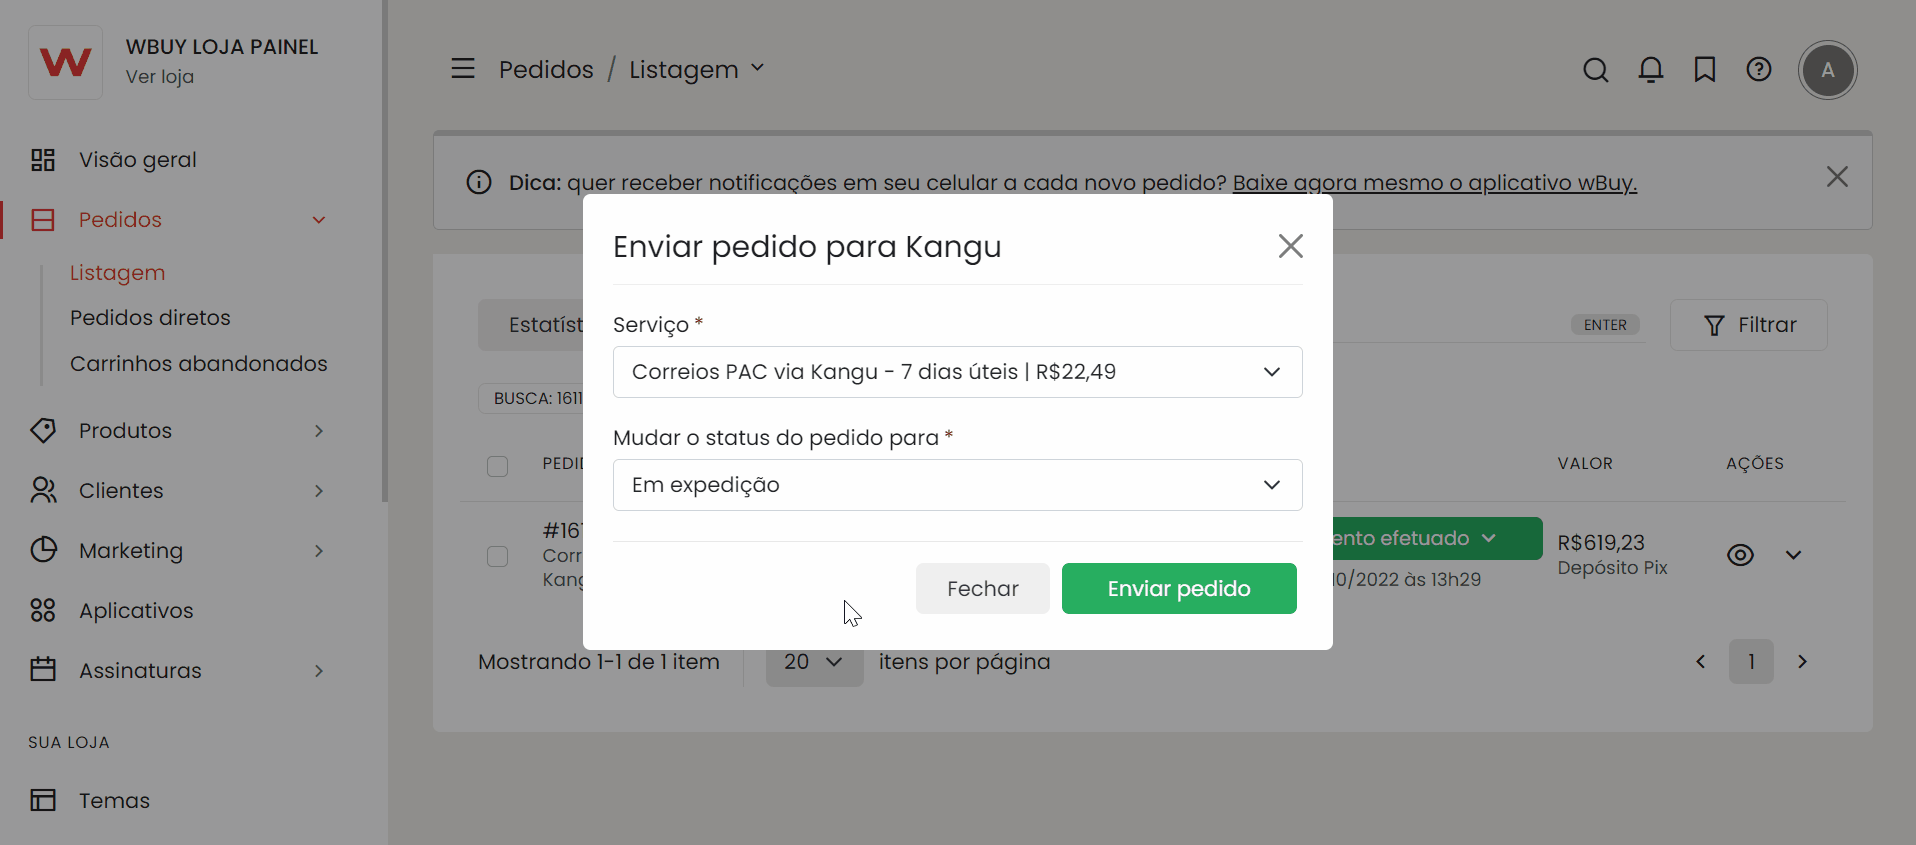This screenshot has width=1916, height=845.
Task: Open the user avatar A menu
Action: tap(1827, 70)
